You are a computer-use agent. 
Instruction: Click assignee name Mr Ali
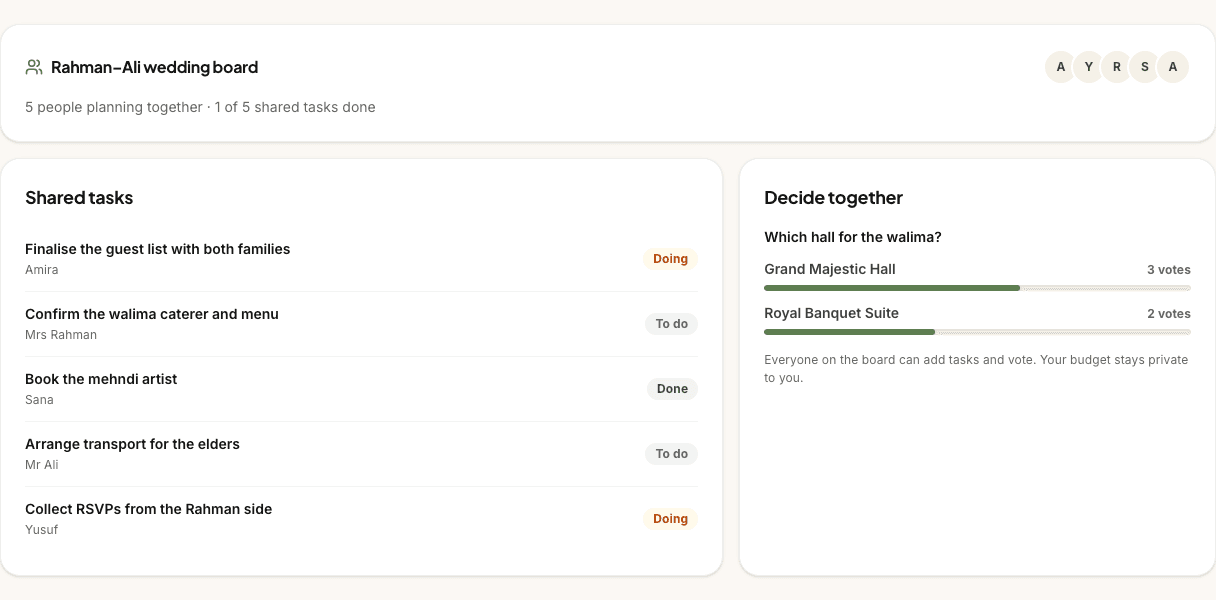[42, 465]
